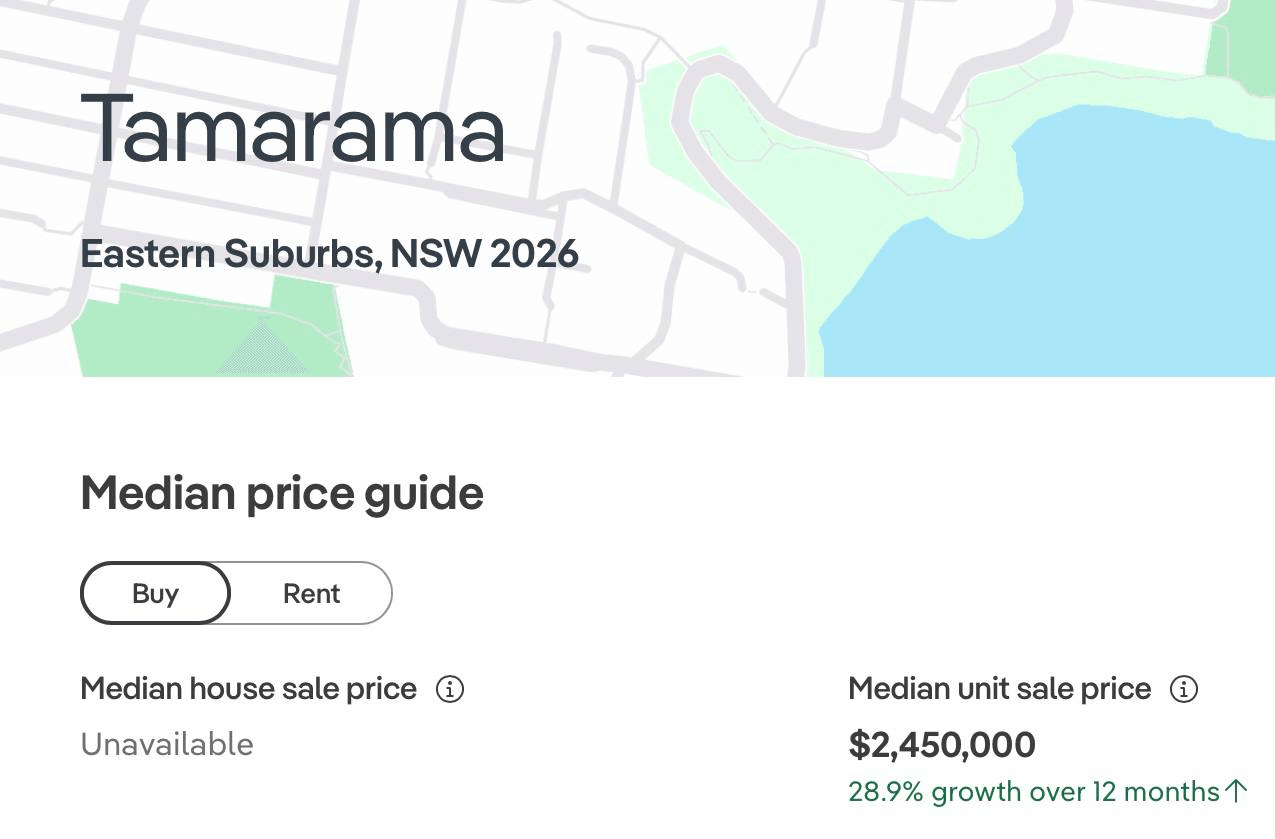Click the $2,450,000 median unit price
This screenshot has height=839, width=1275.
tap(942, 744)
